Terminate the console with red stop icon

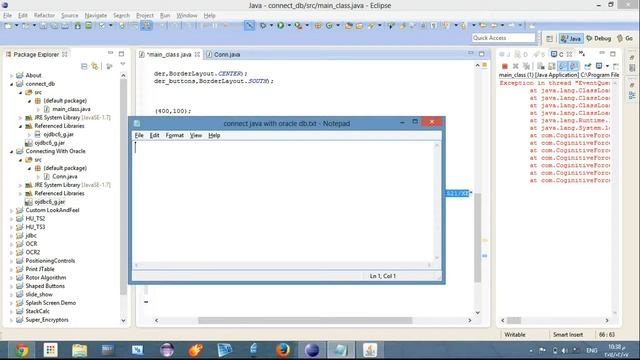pyautogui.click(x=504, y=66)
